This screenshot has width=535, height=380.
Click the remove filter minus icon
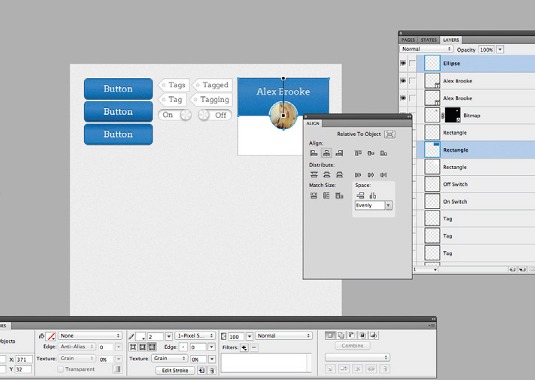254,348
